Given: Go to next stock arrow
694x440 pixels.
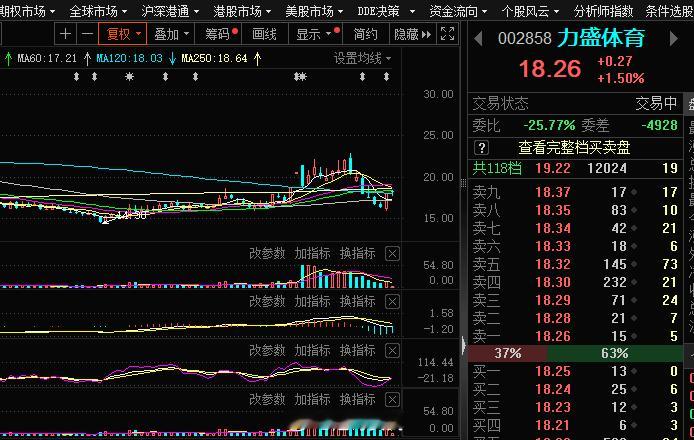Looking at the screenshot, I should pos(673,39).
